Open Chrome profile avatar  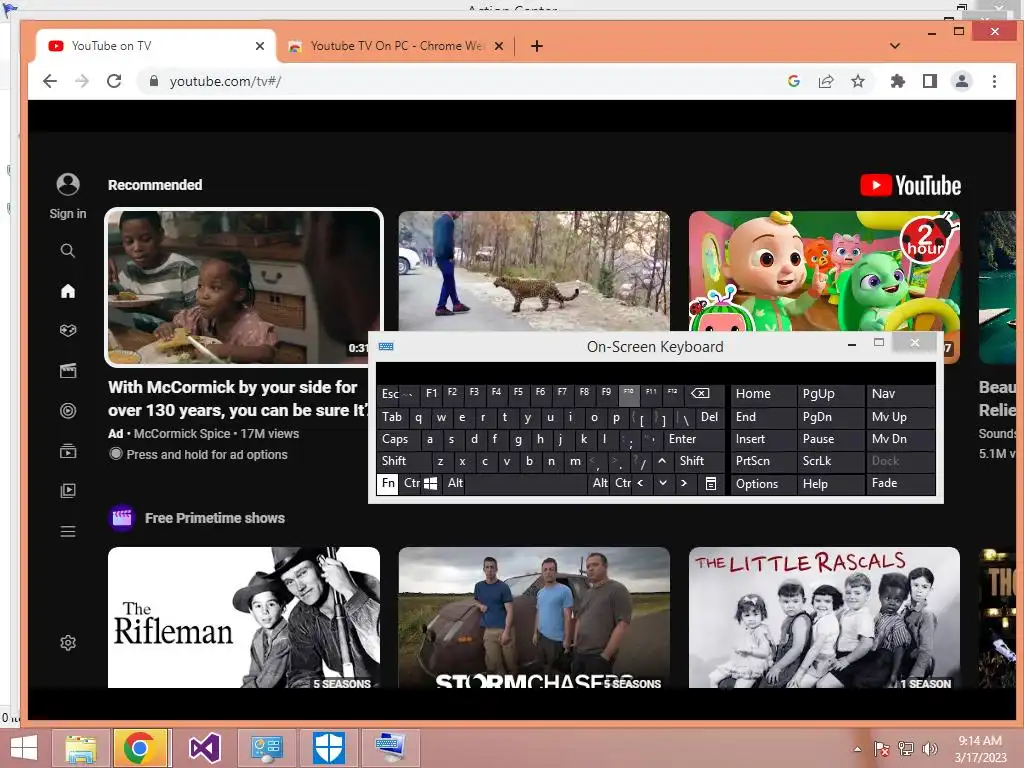pyautogui.click(x=962, y=81)
